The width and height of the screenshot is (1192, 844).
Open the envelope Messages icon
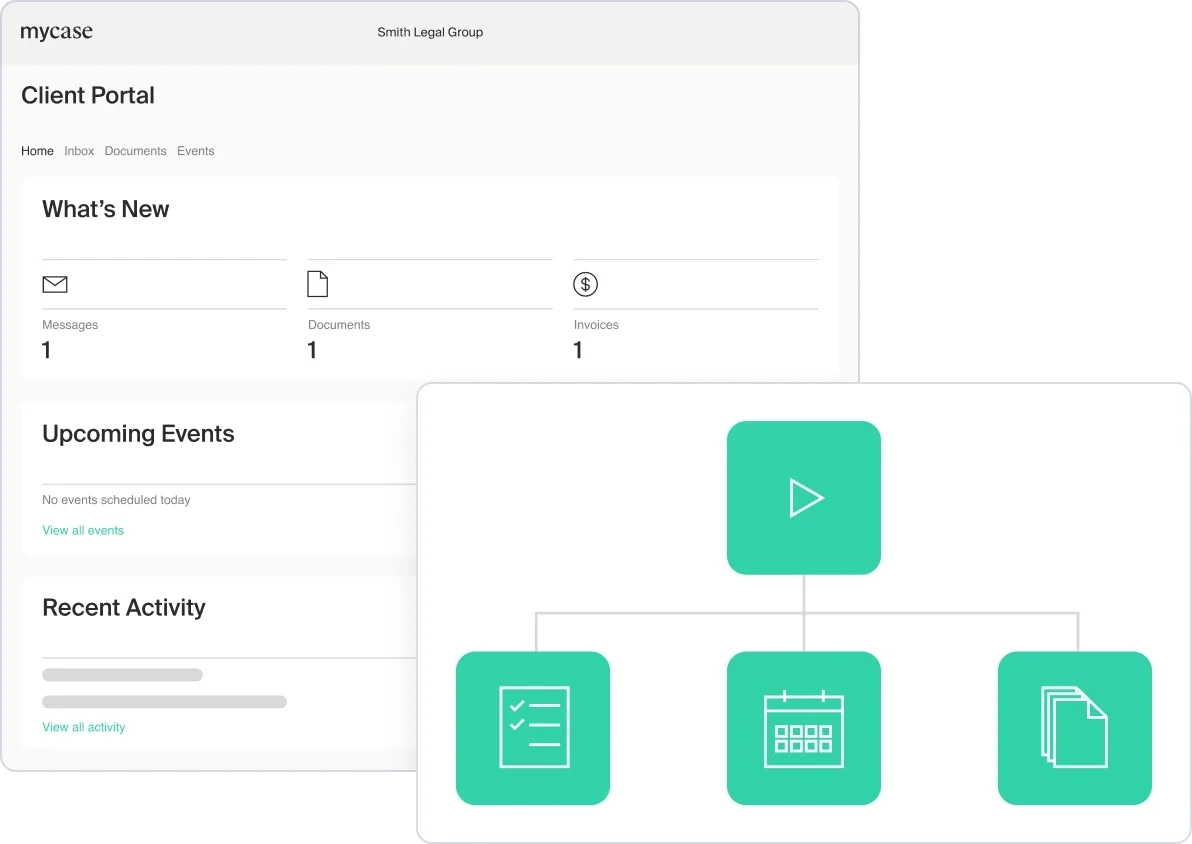point(55,285)
